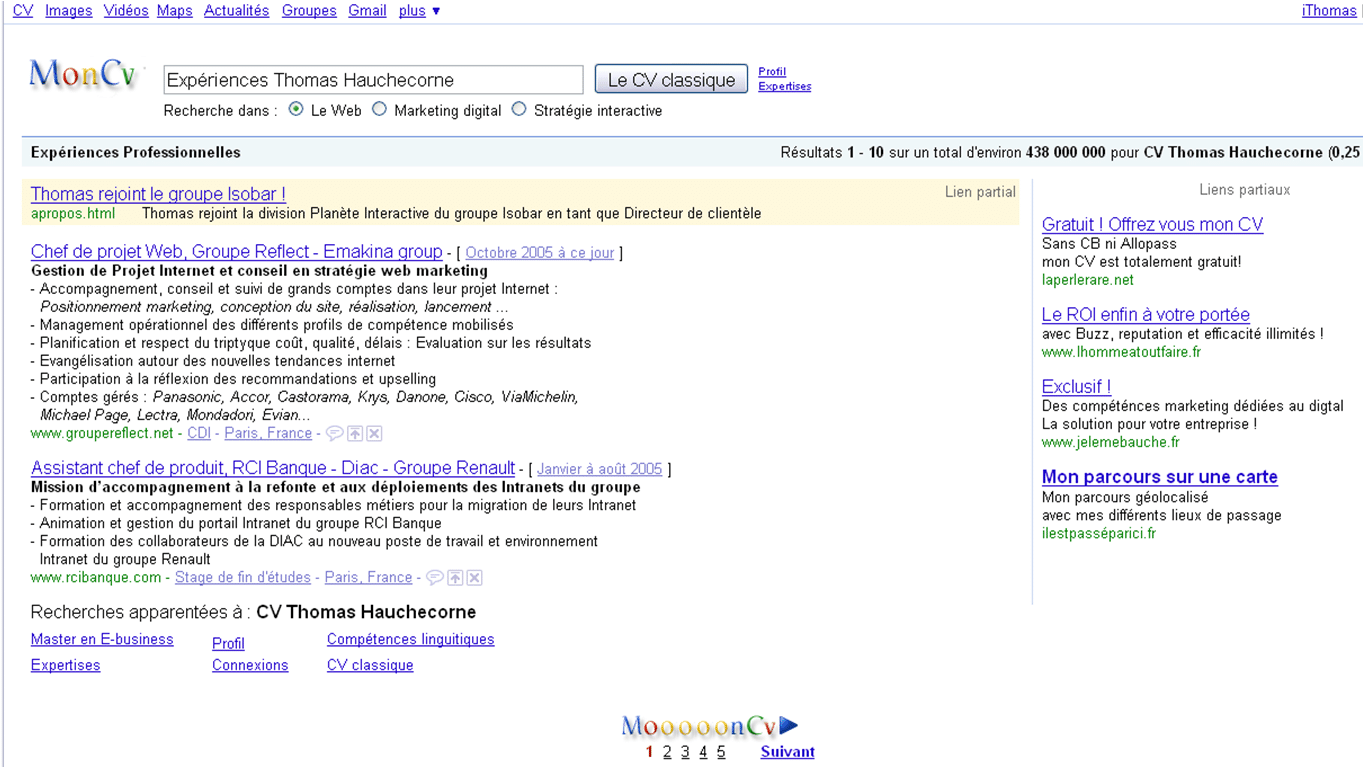Click the 'Lien partial' label in highlighted result

pyautogui.click(x=980, y=192)
